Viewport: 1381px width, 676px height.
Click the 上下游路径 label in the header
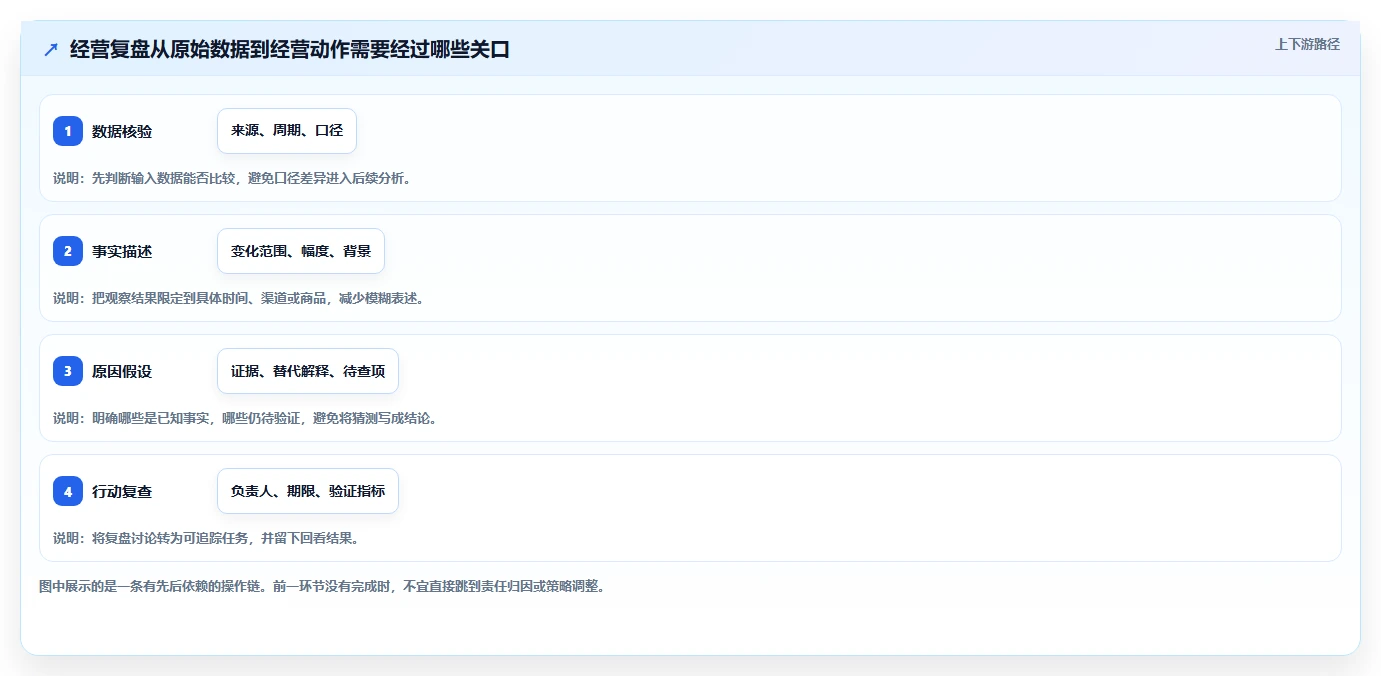click(x=1307, y=44)
